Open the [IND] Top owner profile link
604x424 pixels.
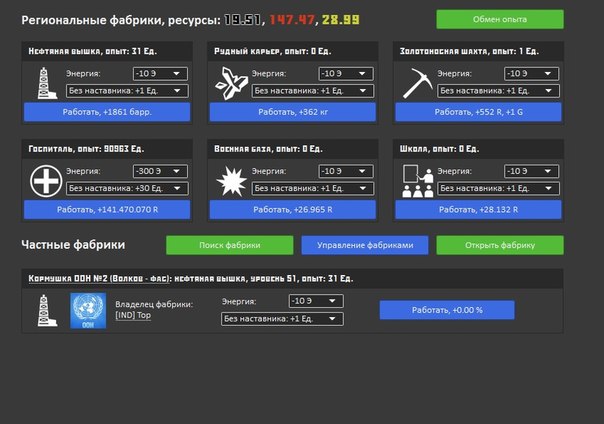click(133, 315)
